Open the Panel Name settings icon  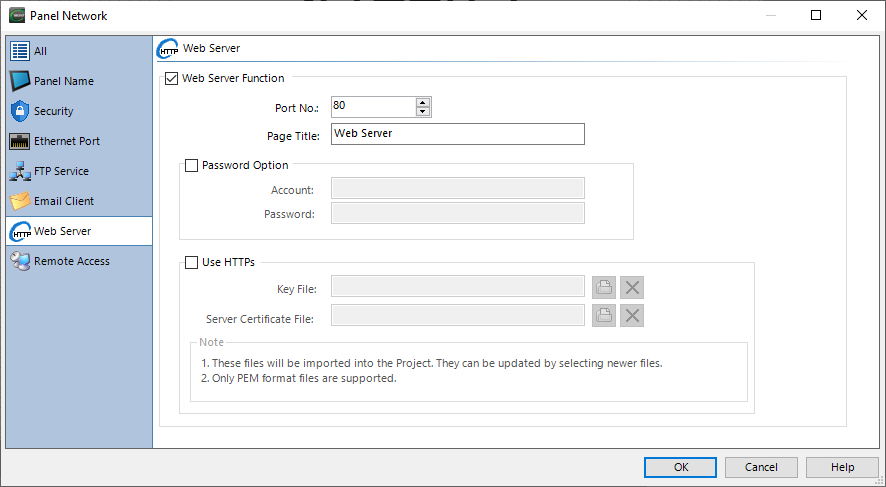[19, 81]
